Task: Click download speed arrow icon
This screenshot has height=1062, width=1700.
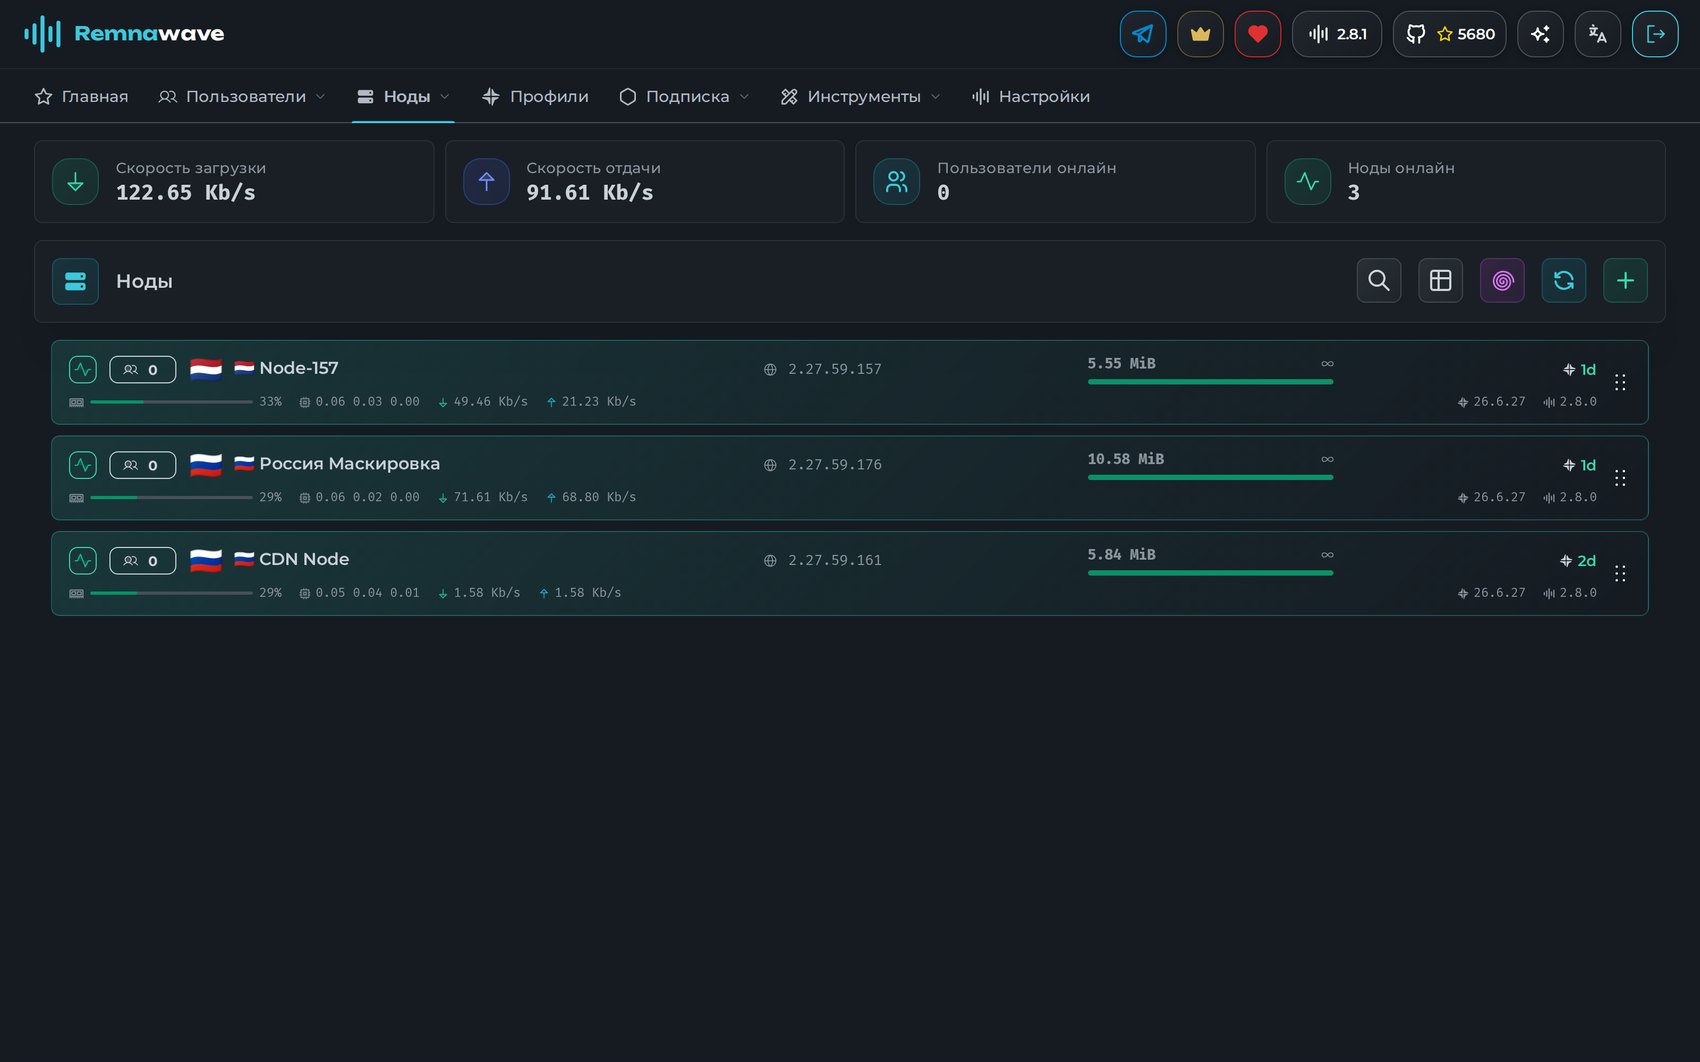Action: coord(75,182)
